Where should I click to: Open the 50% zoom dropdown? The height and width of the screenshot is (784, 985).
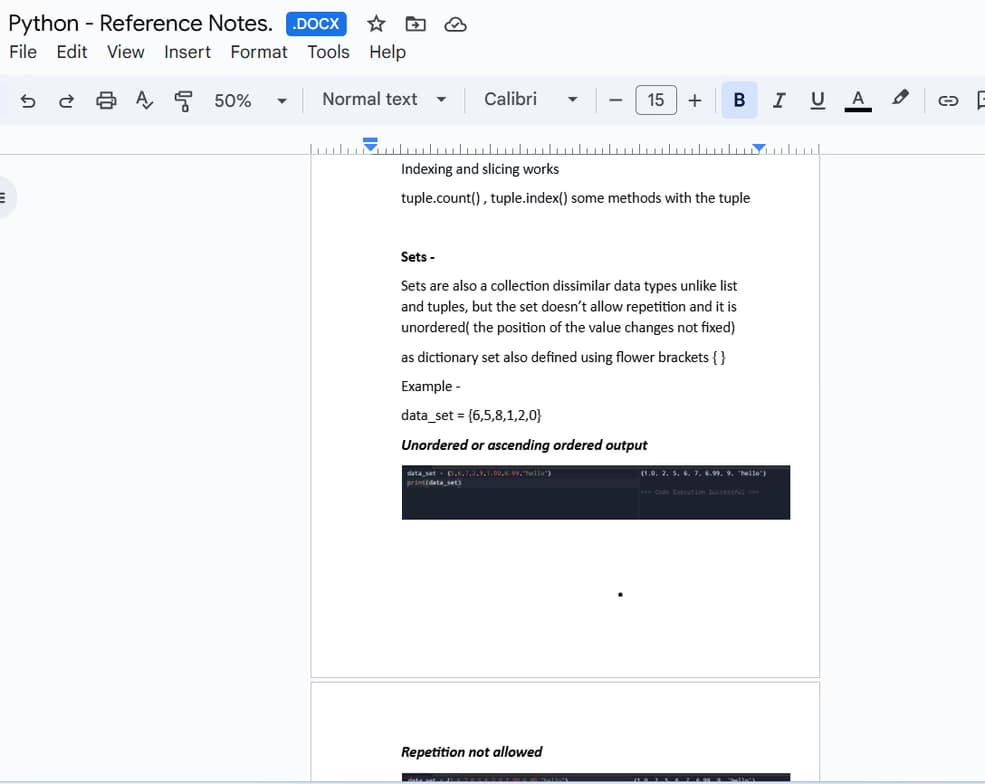250,100
